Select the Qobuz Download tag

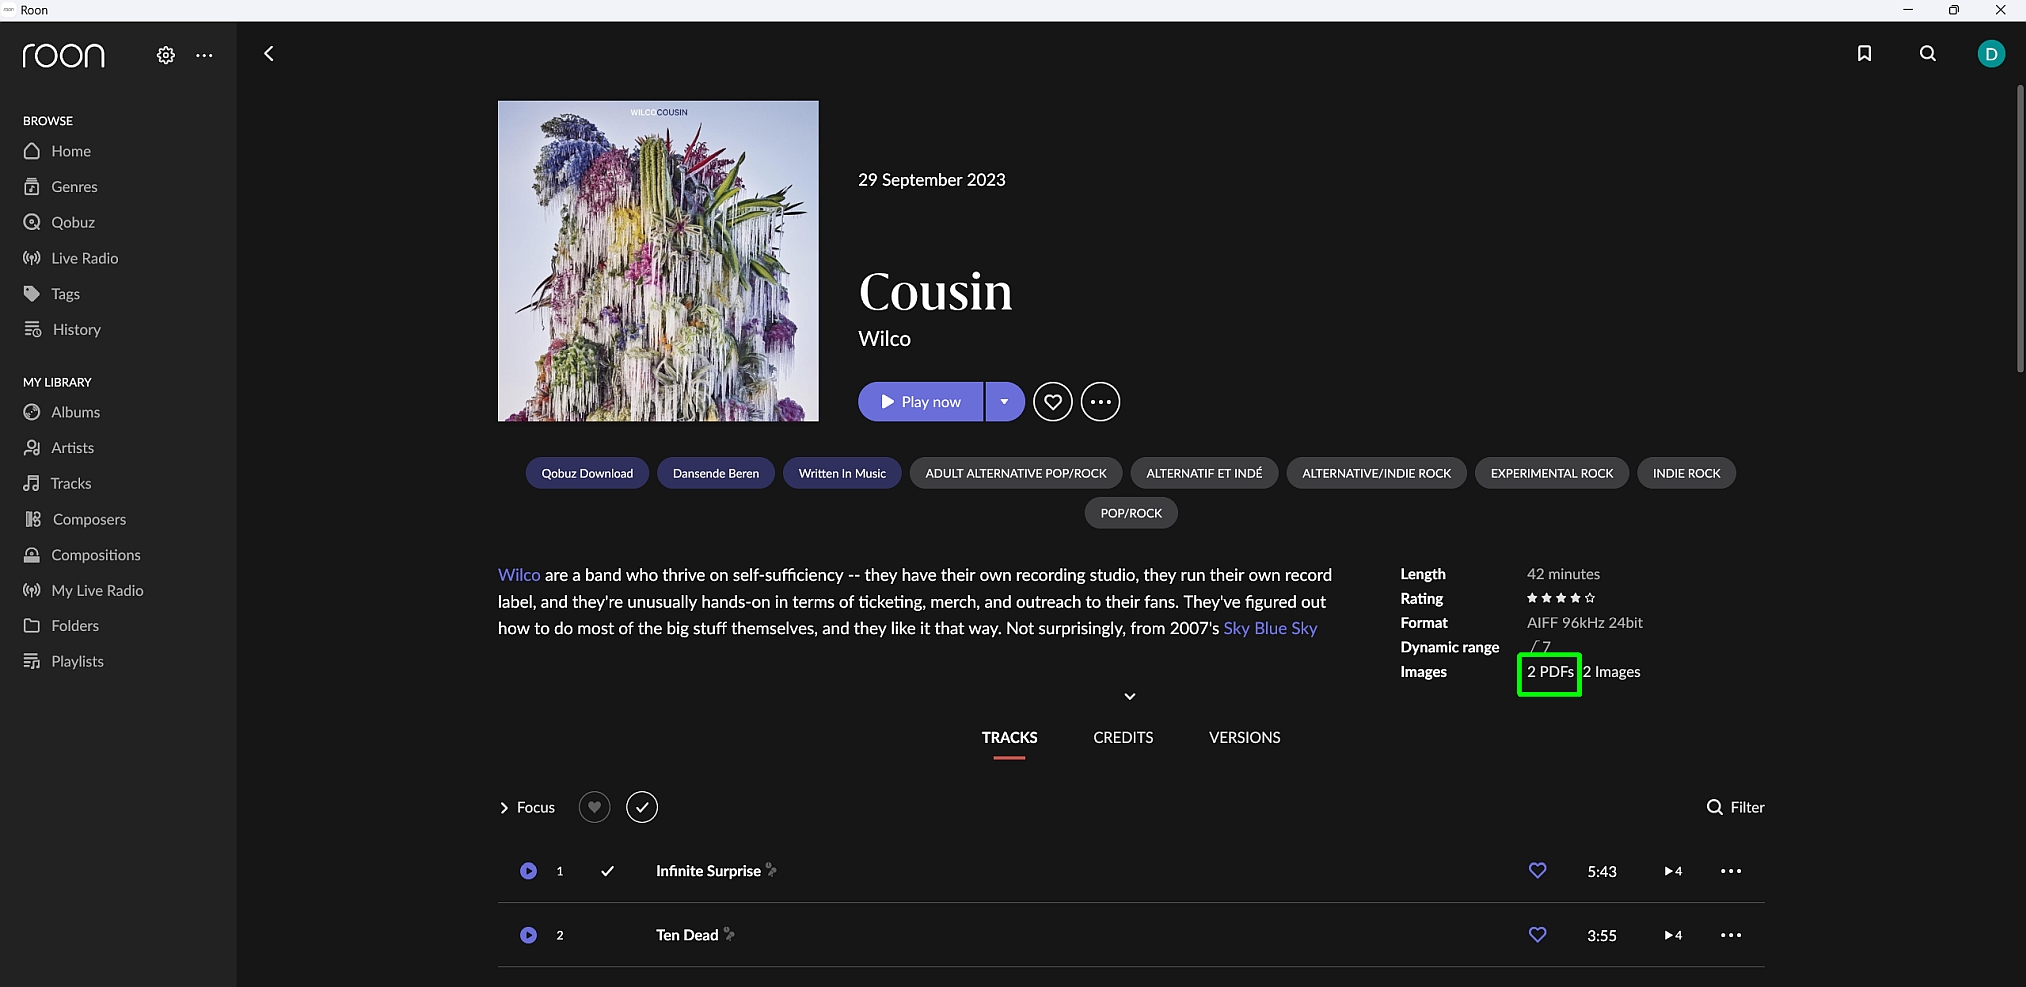587,473
